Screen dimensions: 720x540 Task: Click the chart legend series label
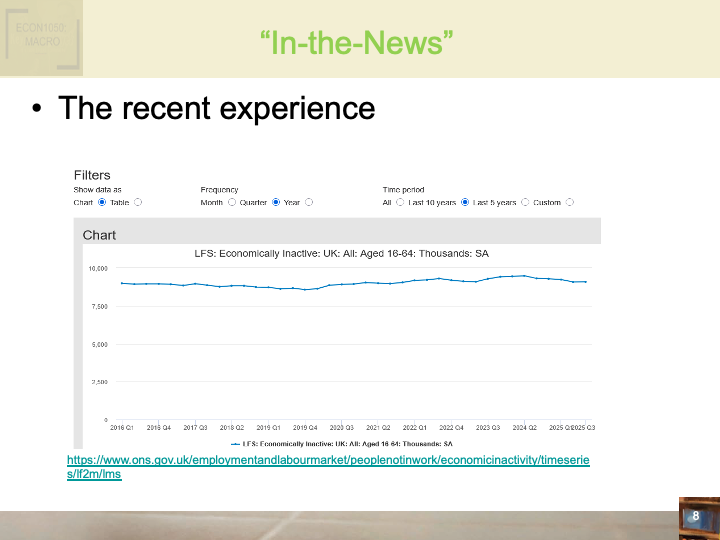[348, 442]
